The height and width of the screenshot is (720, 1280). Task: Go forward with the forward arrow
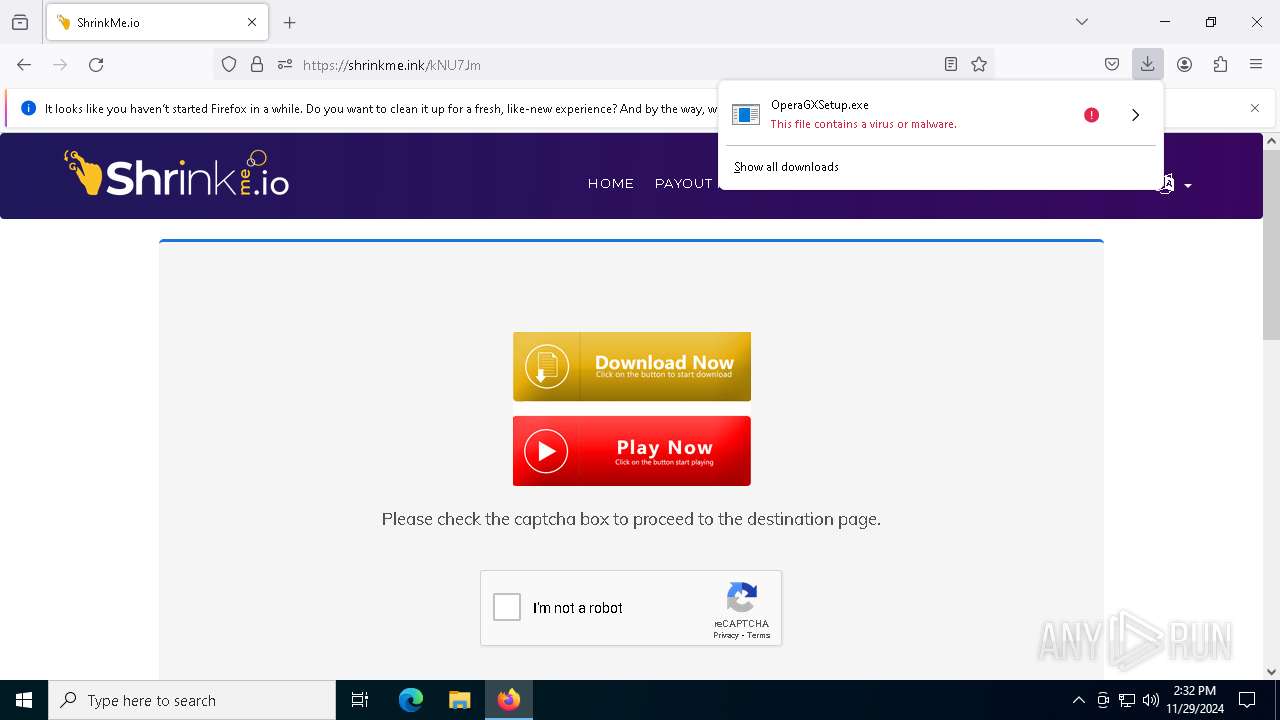coord(60,64)
